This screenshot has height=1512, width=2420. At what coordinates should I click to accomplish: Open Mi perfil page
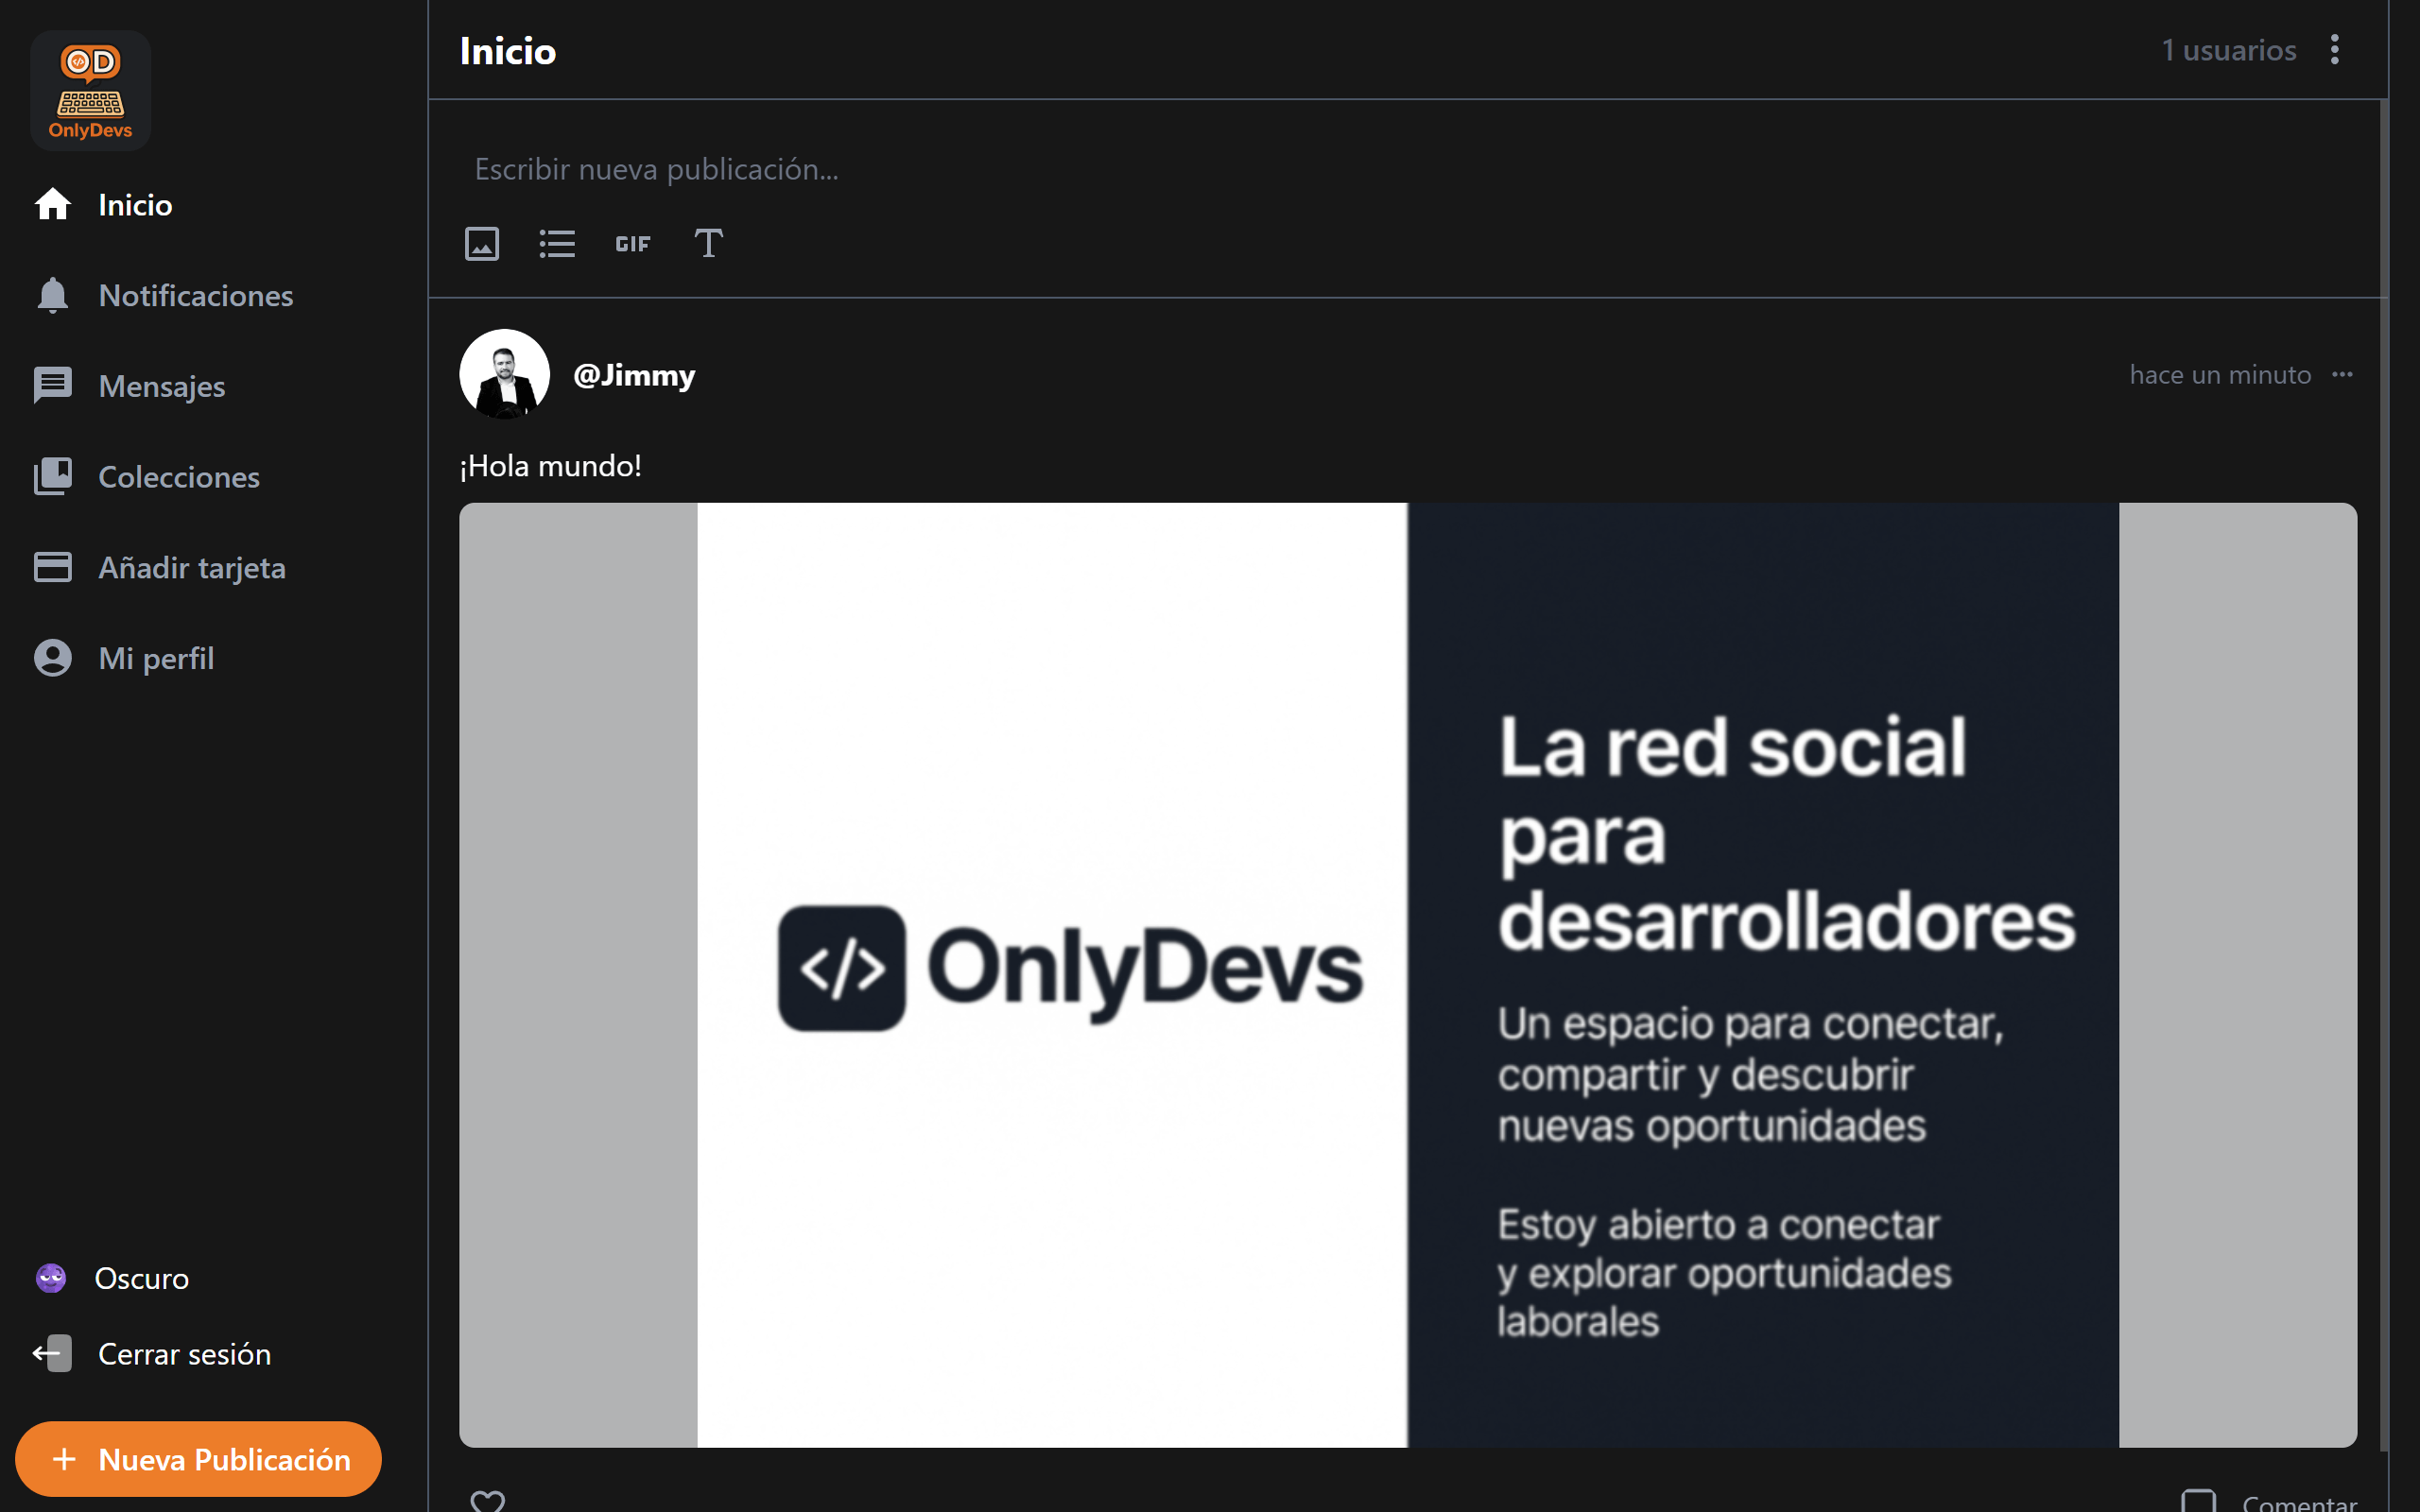point(156,658)
